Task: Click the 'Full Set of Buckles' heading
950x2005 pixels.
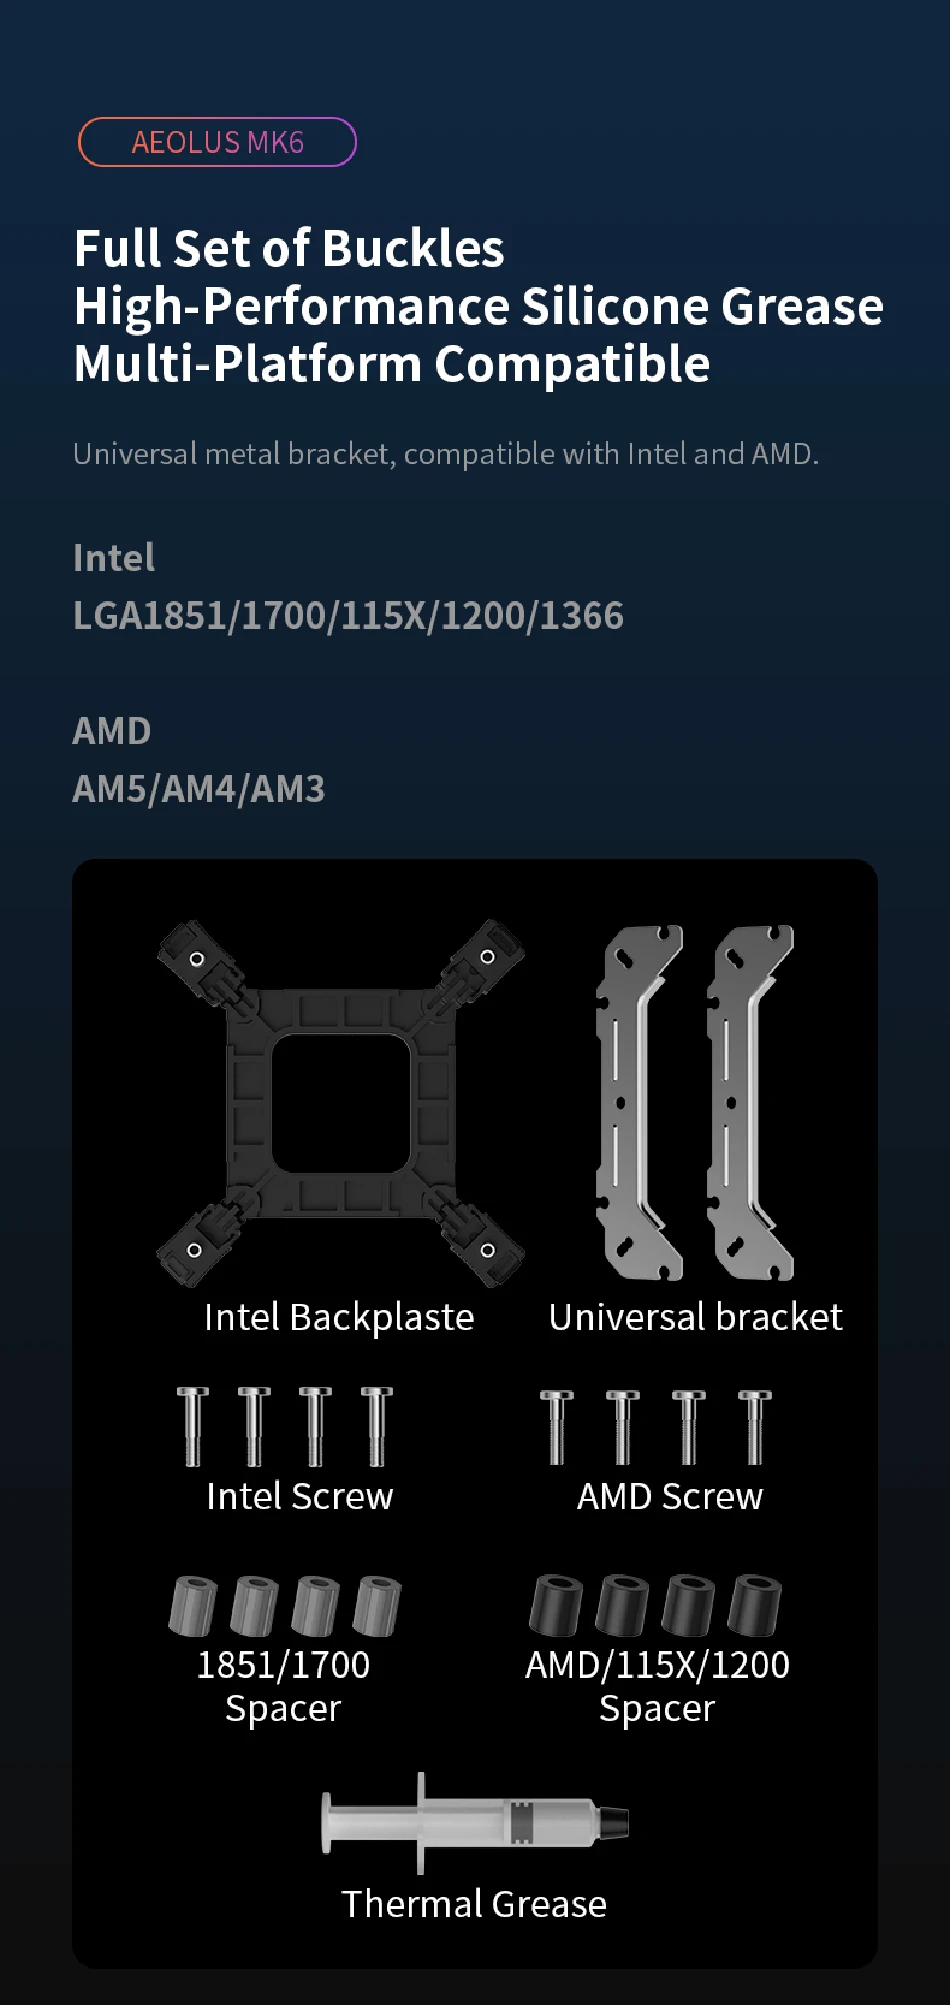Action: tap(289, 249)
